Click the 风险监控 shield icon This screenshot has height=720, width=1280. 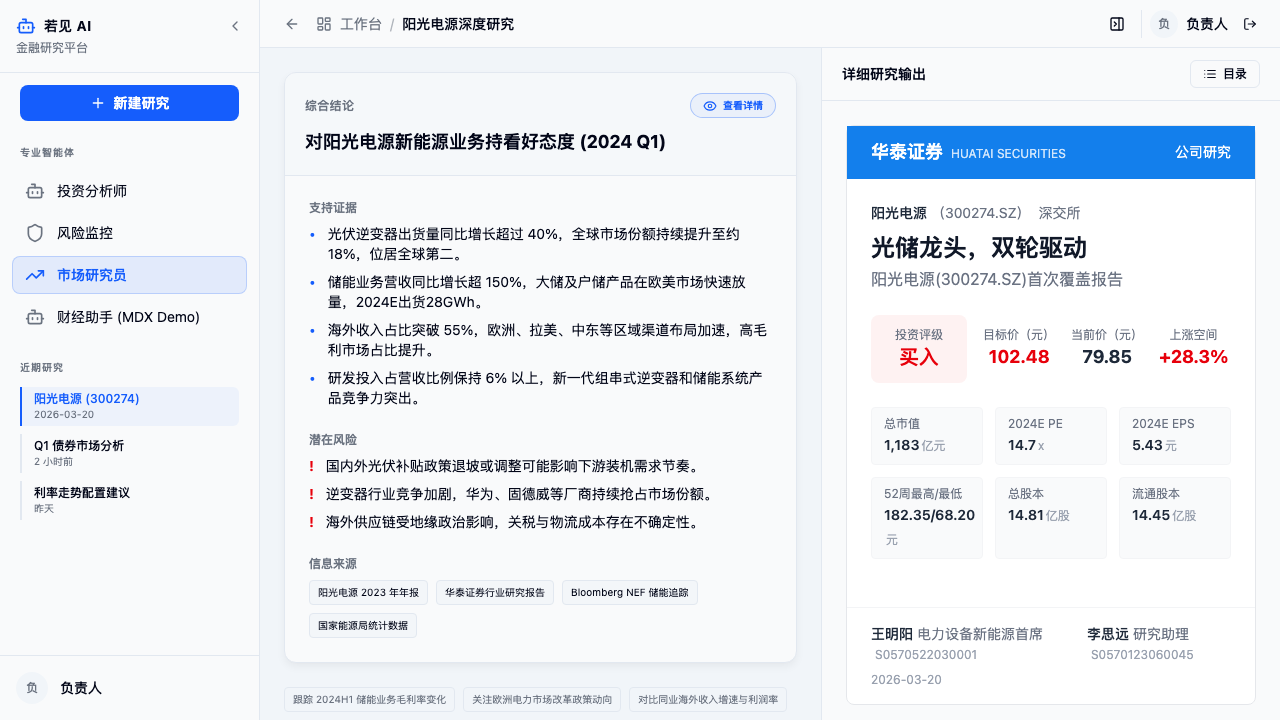[35, 233]
